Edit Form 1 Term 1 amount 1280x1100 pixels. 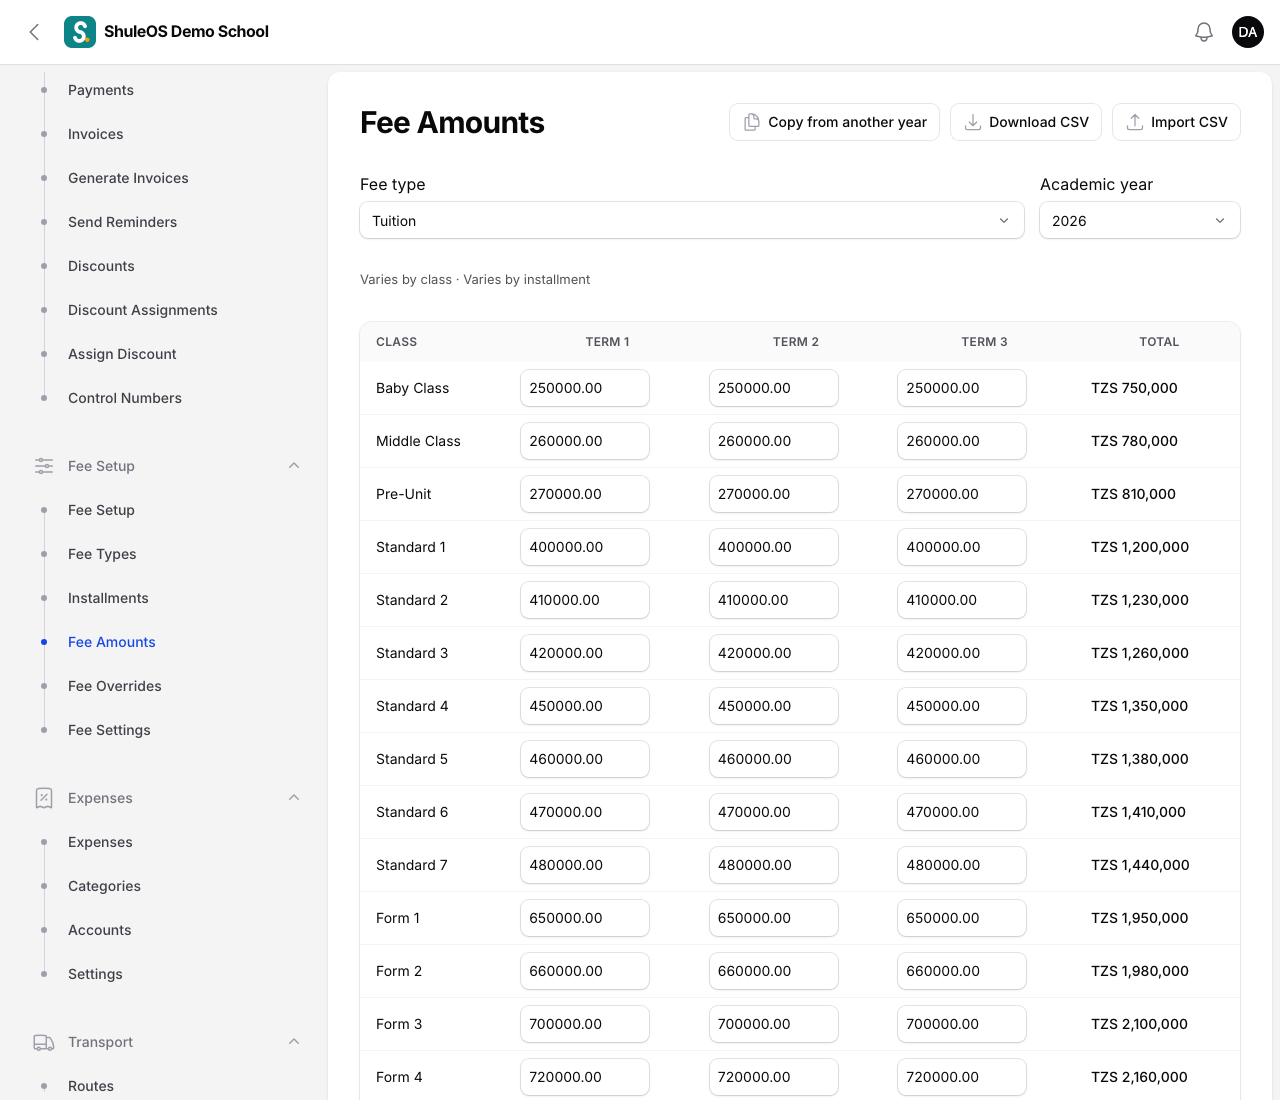(x=585, y=918)
